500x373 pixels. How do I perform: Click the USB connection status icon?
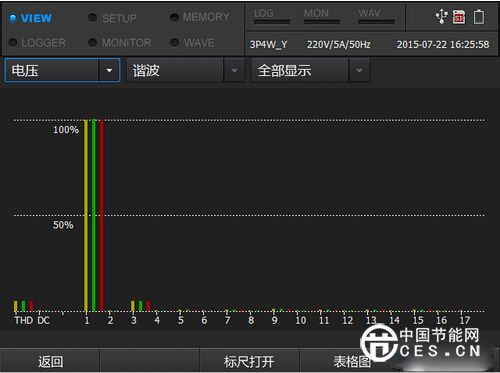(x=442, y=16)
